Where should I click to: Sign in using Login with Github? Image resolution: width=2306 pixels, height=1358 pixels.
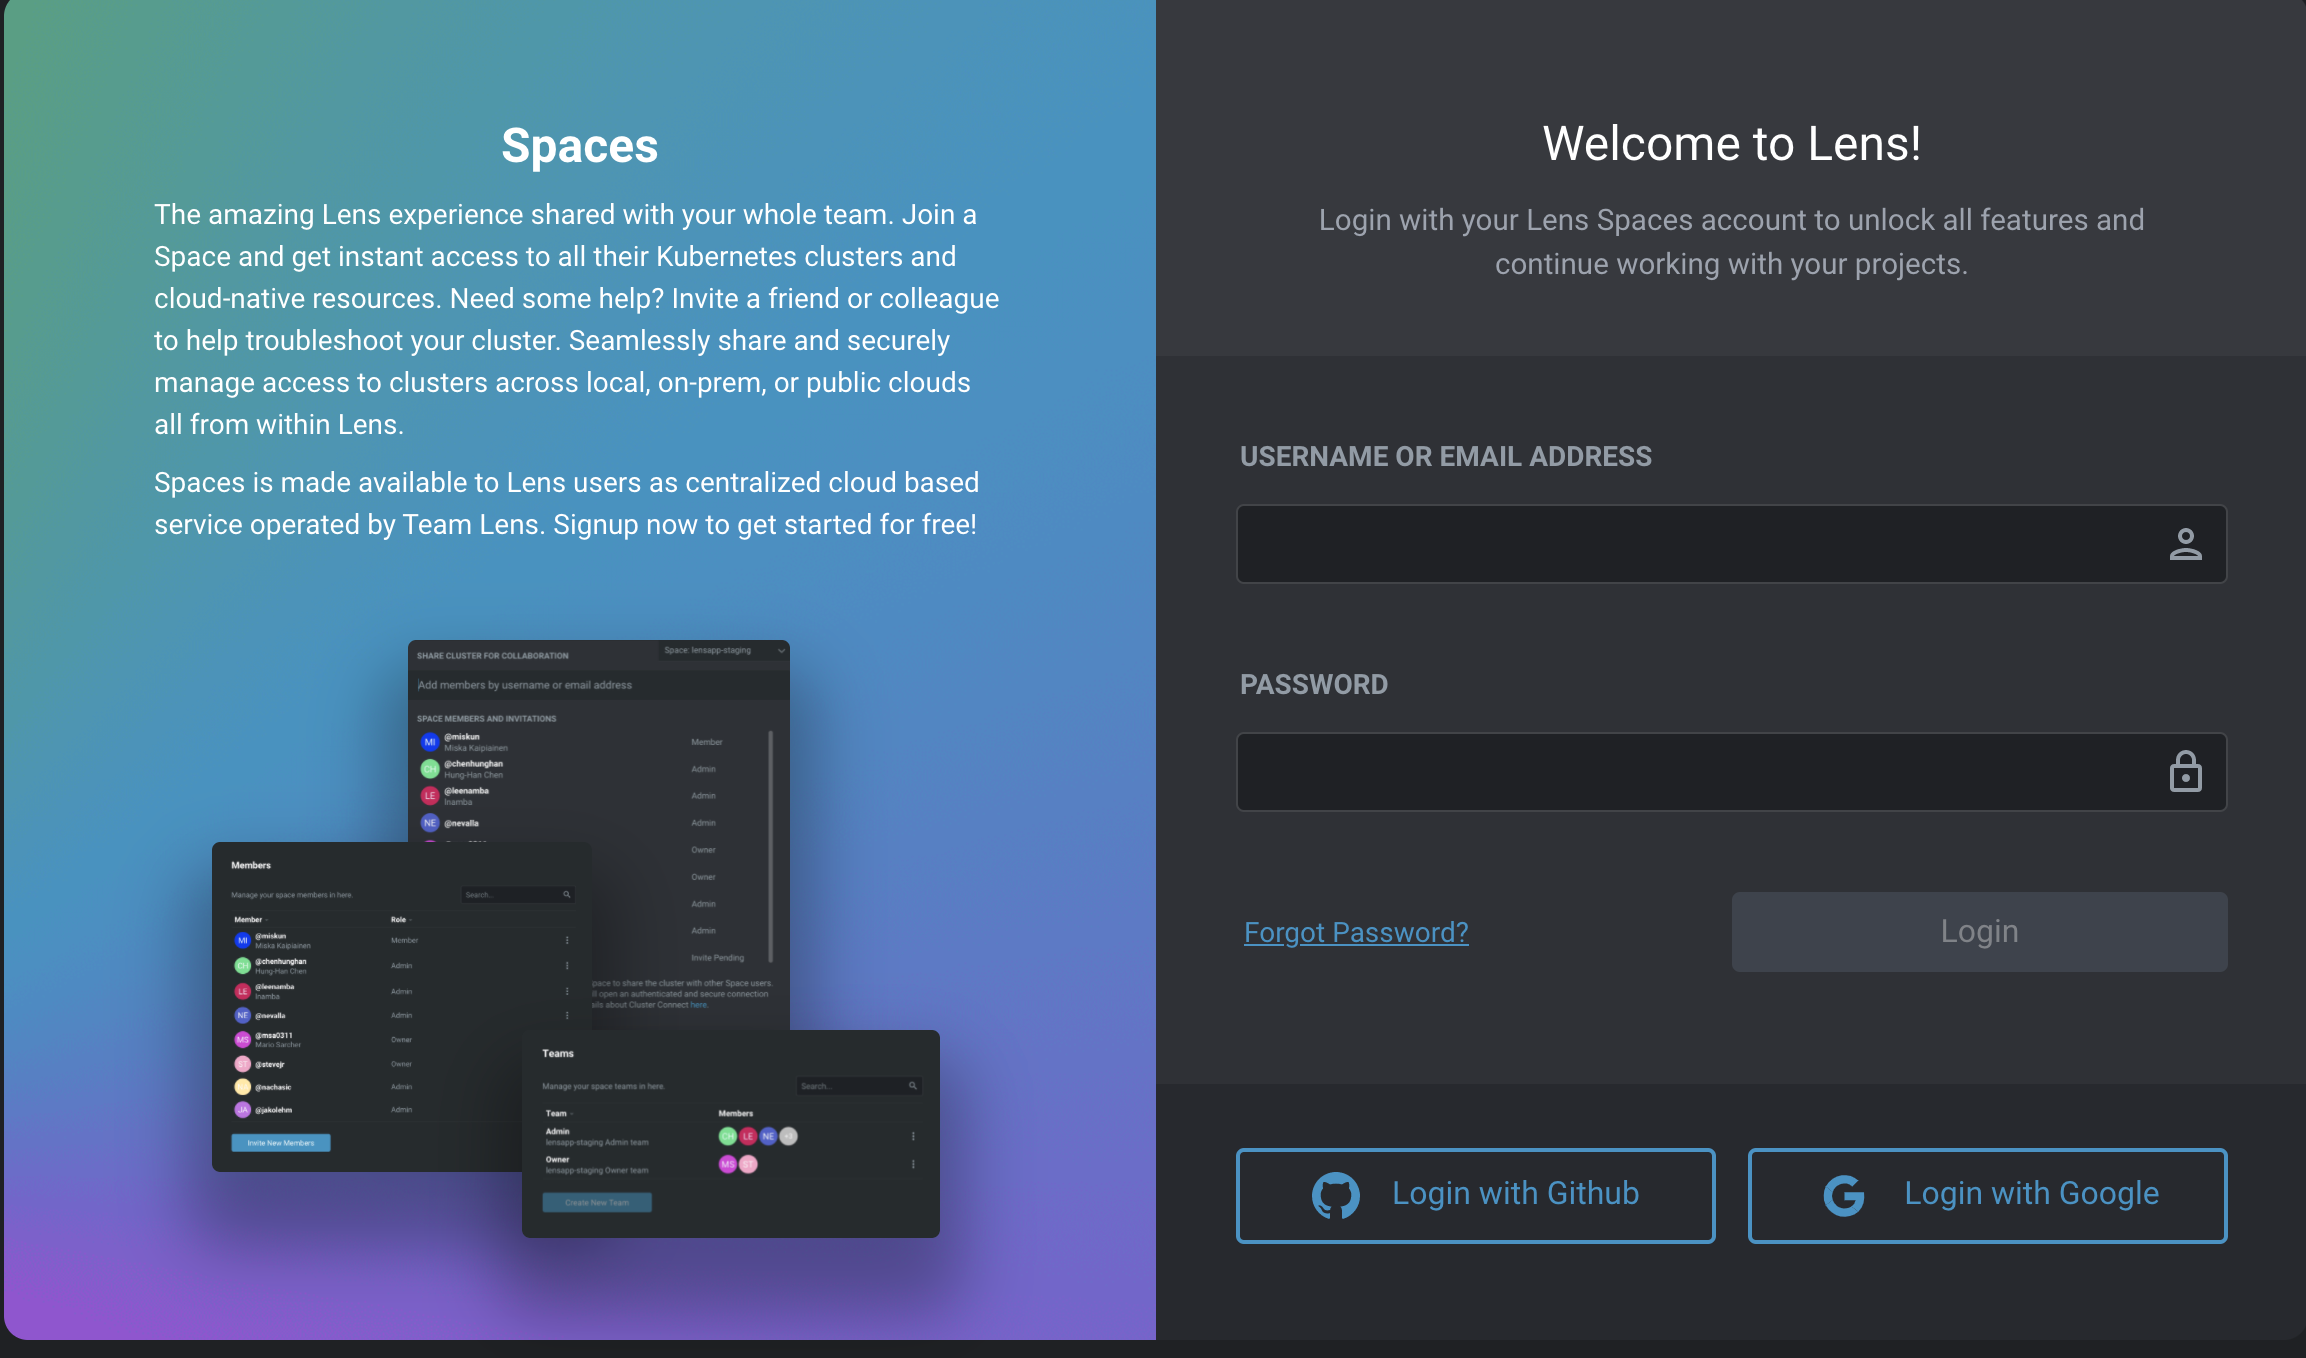pyautogui.click(x=1476, y=1195)
